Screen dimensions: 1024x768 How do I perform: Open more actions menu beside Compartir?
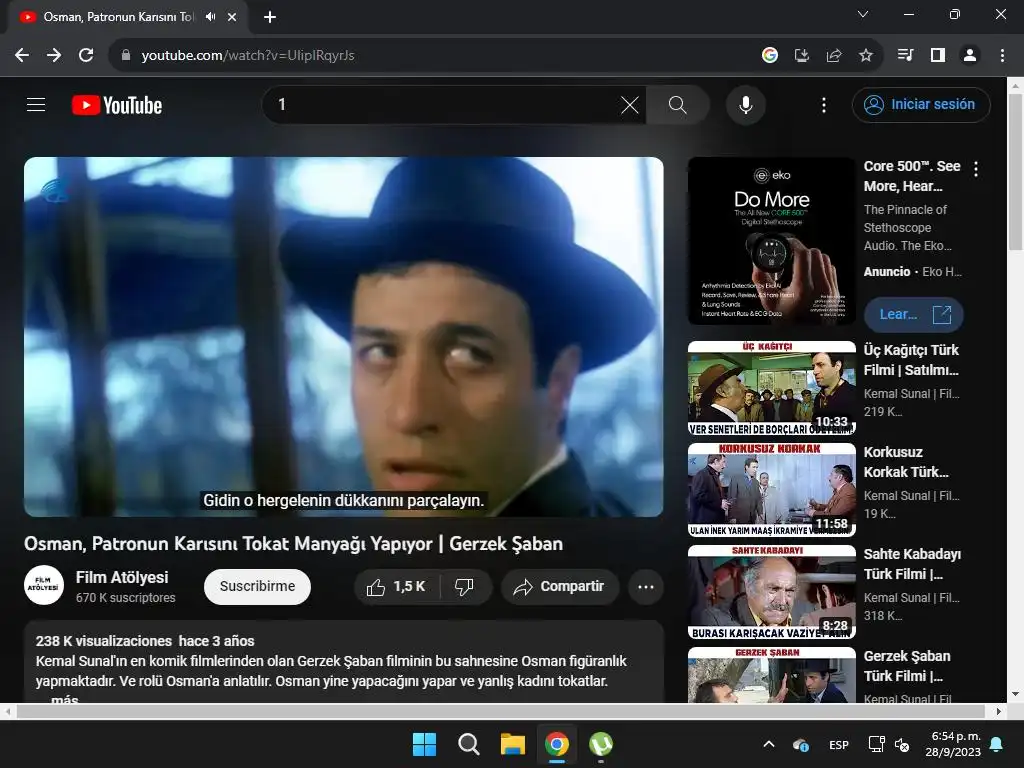(646, 586)
